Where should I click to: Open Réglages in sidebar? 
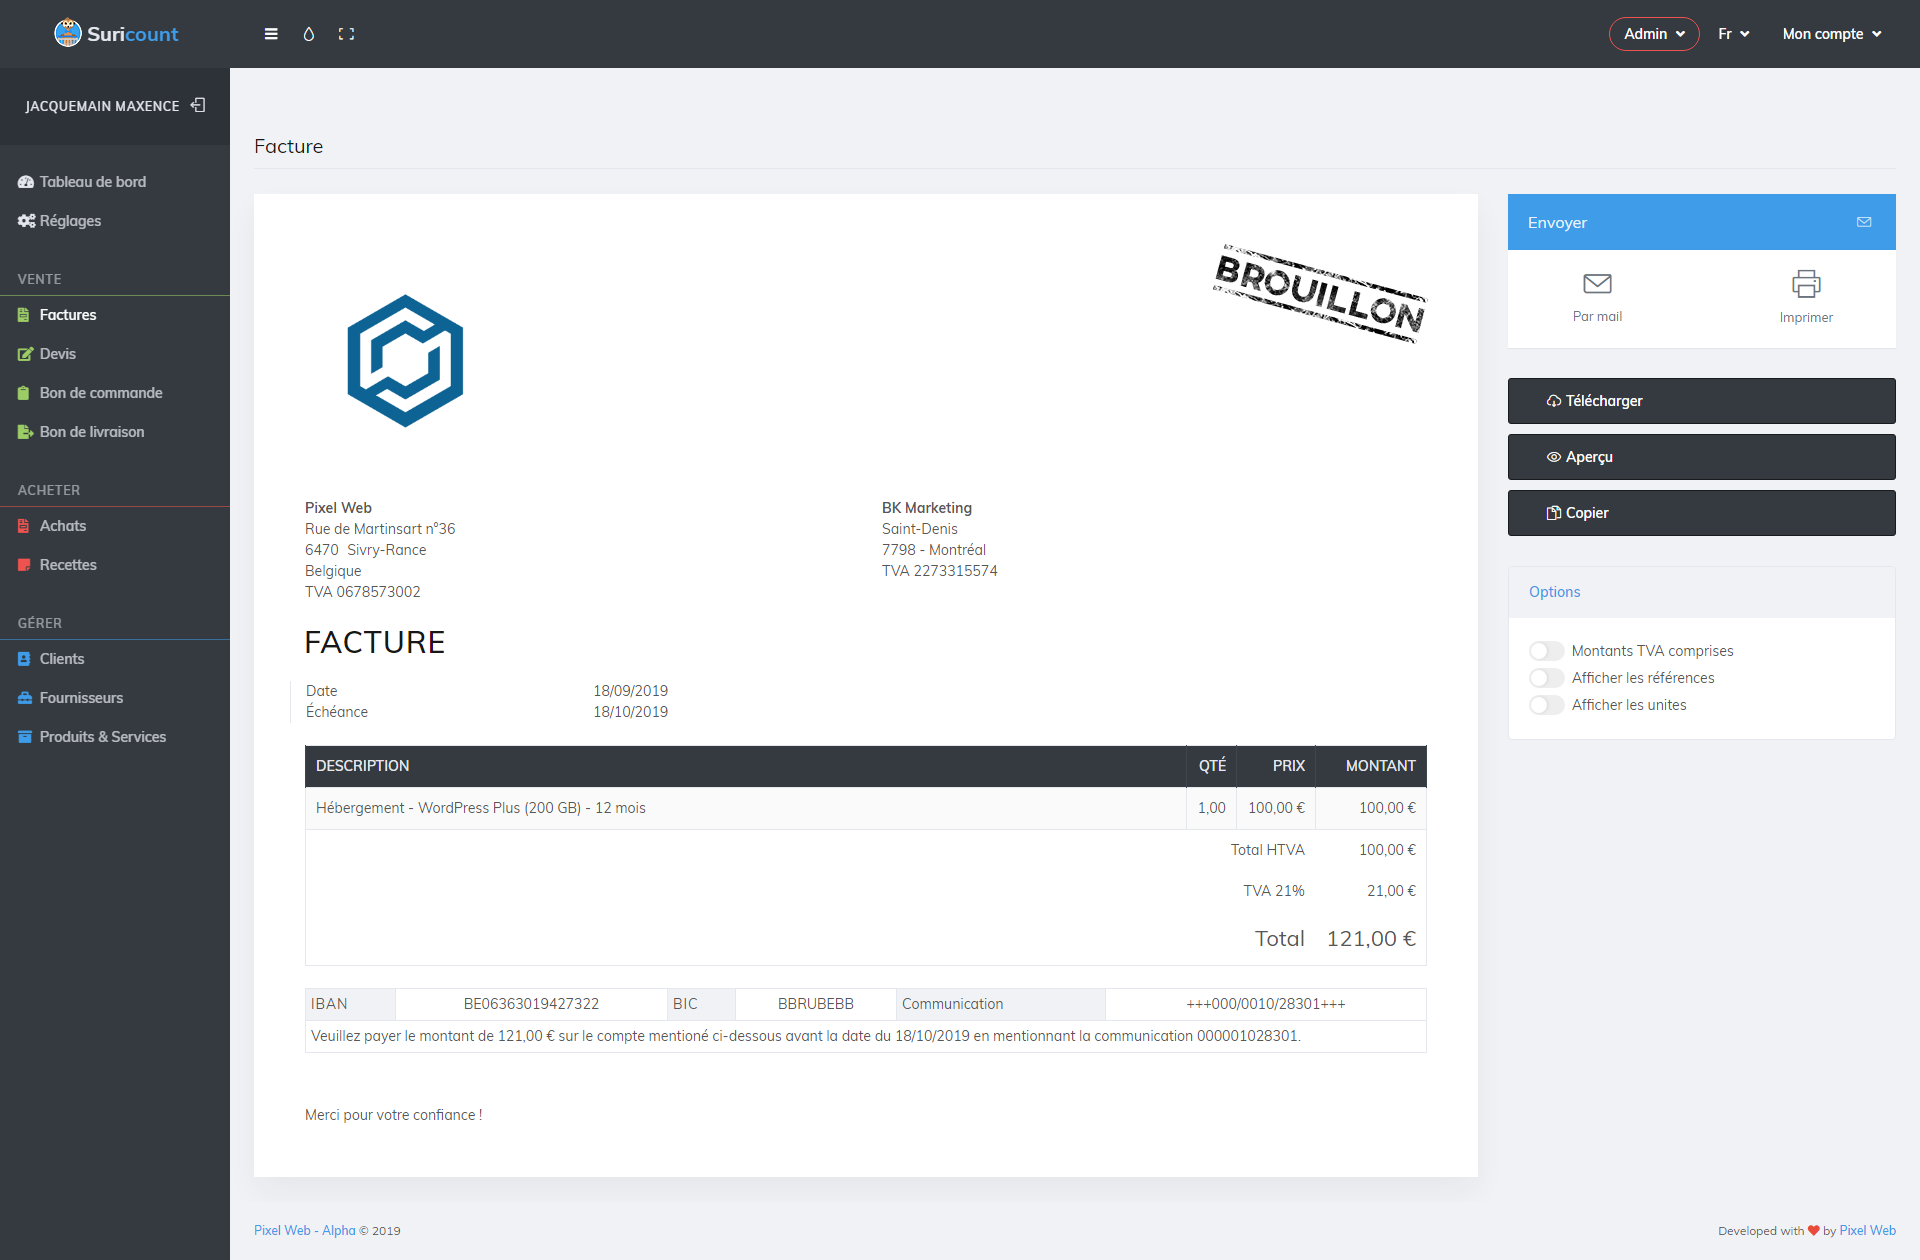click(x=115, y=221)
